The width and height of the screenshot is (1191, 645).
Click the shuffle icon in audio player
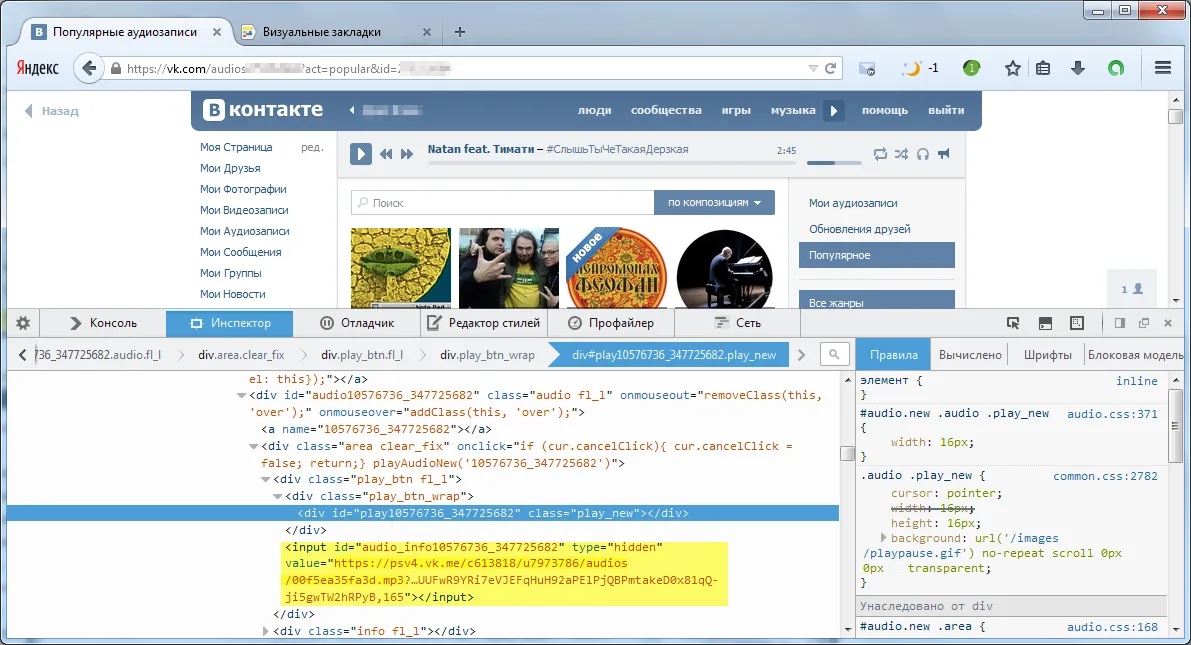(x=901, y=154)
